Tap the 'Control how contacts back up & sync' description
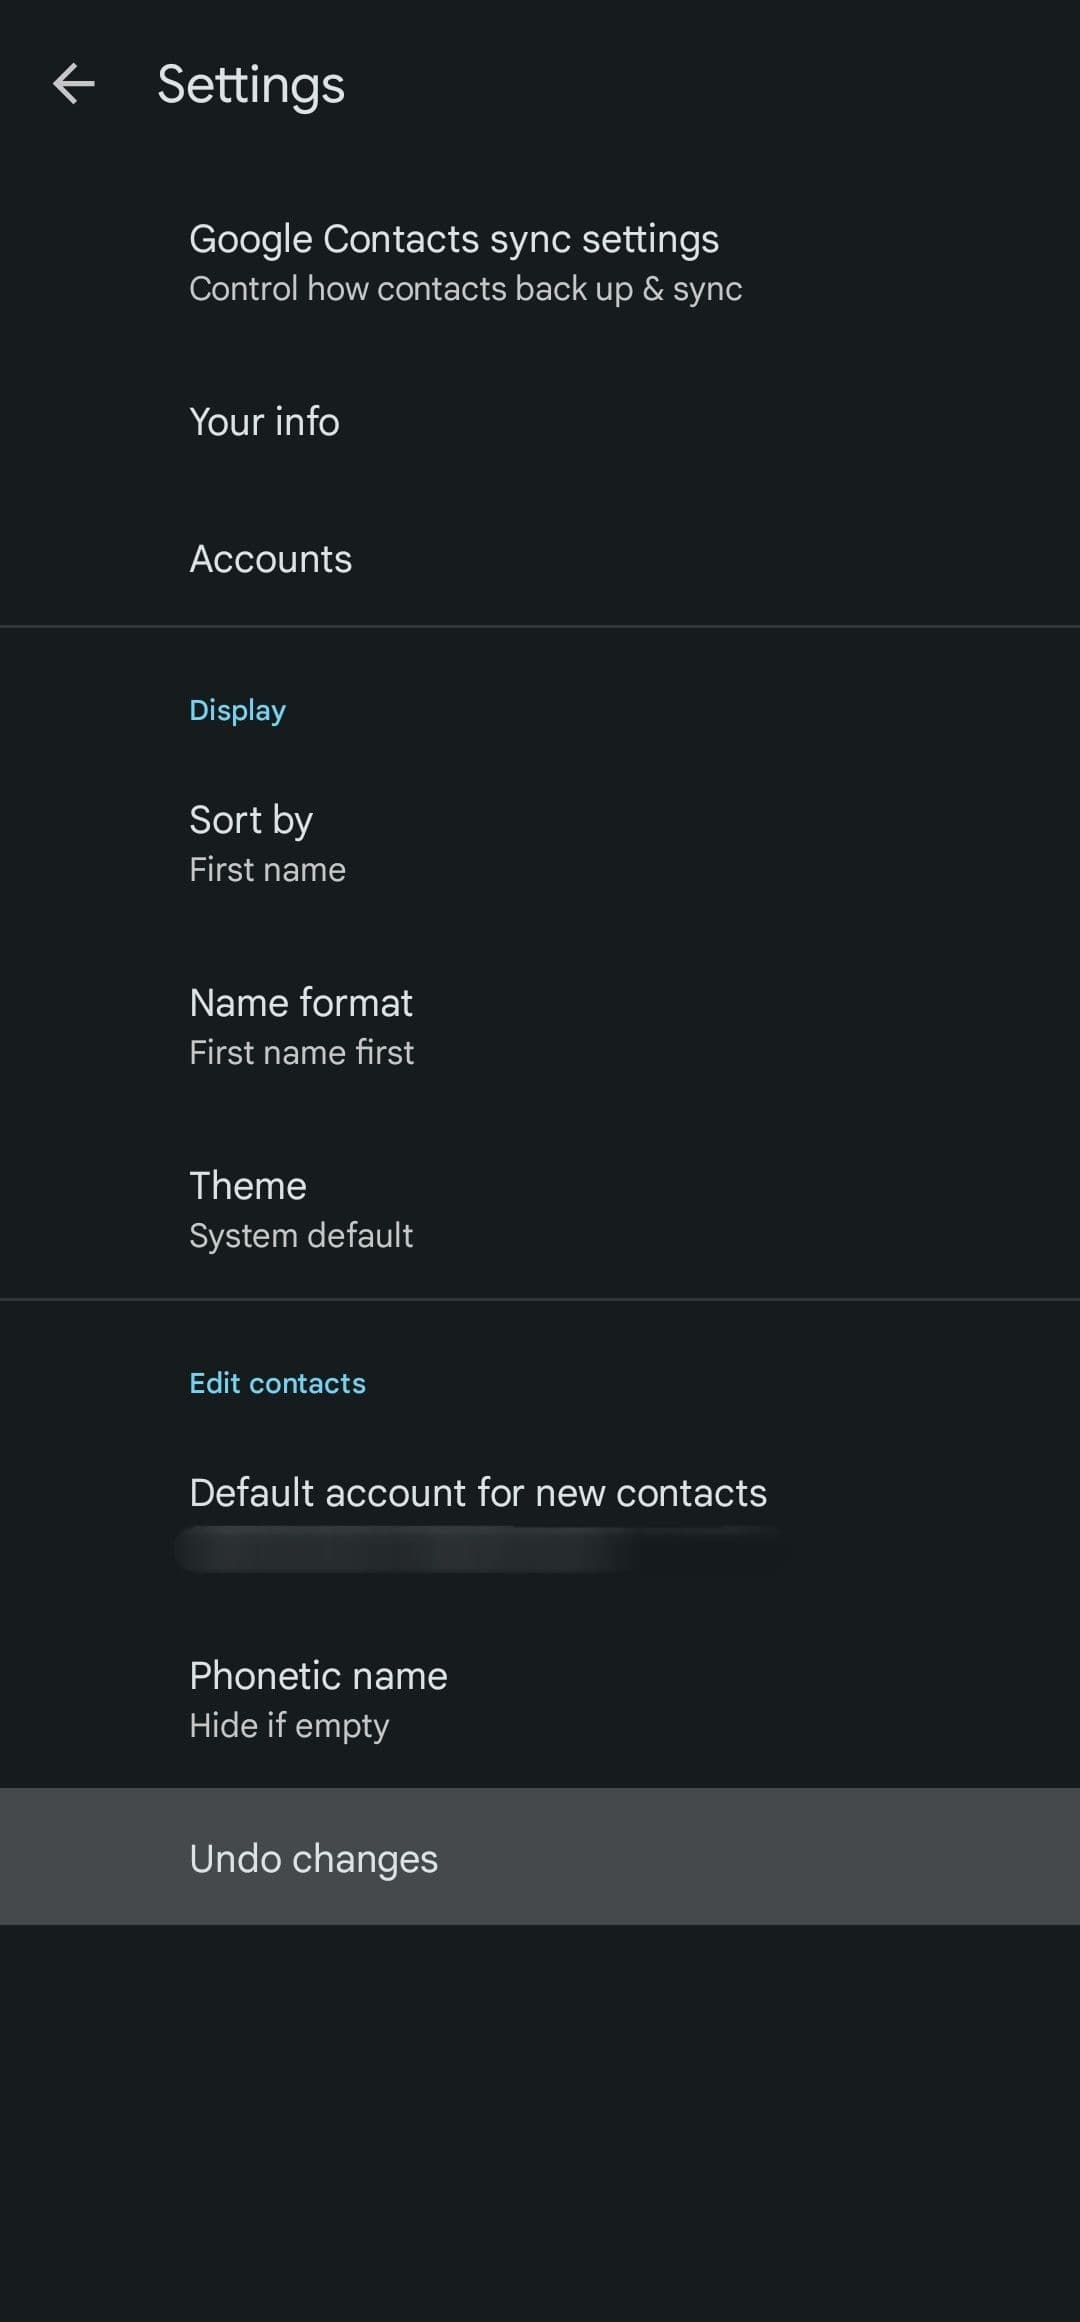The width and height of the screenshot is (1080, 2322). pyautogui.click(x=465, y=289)
